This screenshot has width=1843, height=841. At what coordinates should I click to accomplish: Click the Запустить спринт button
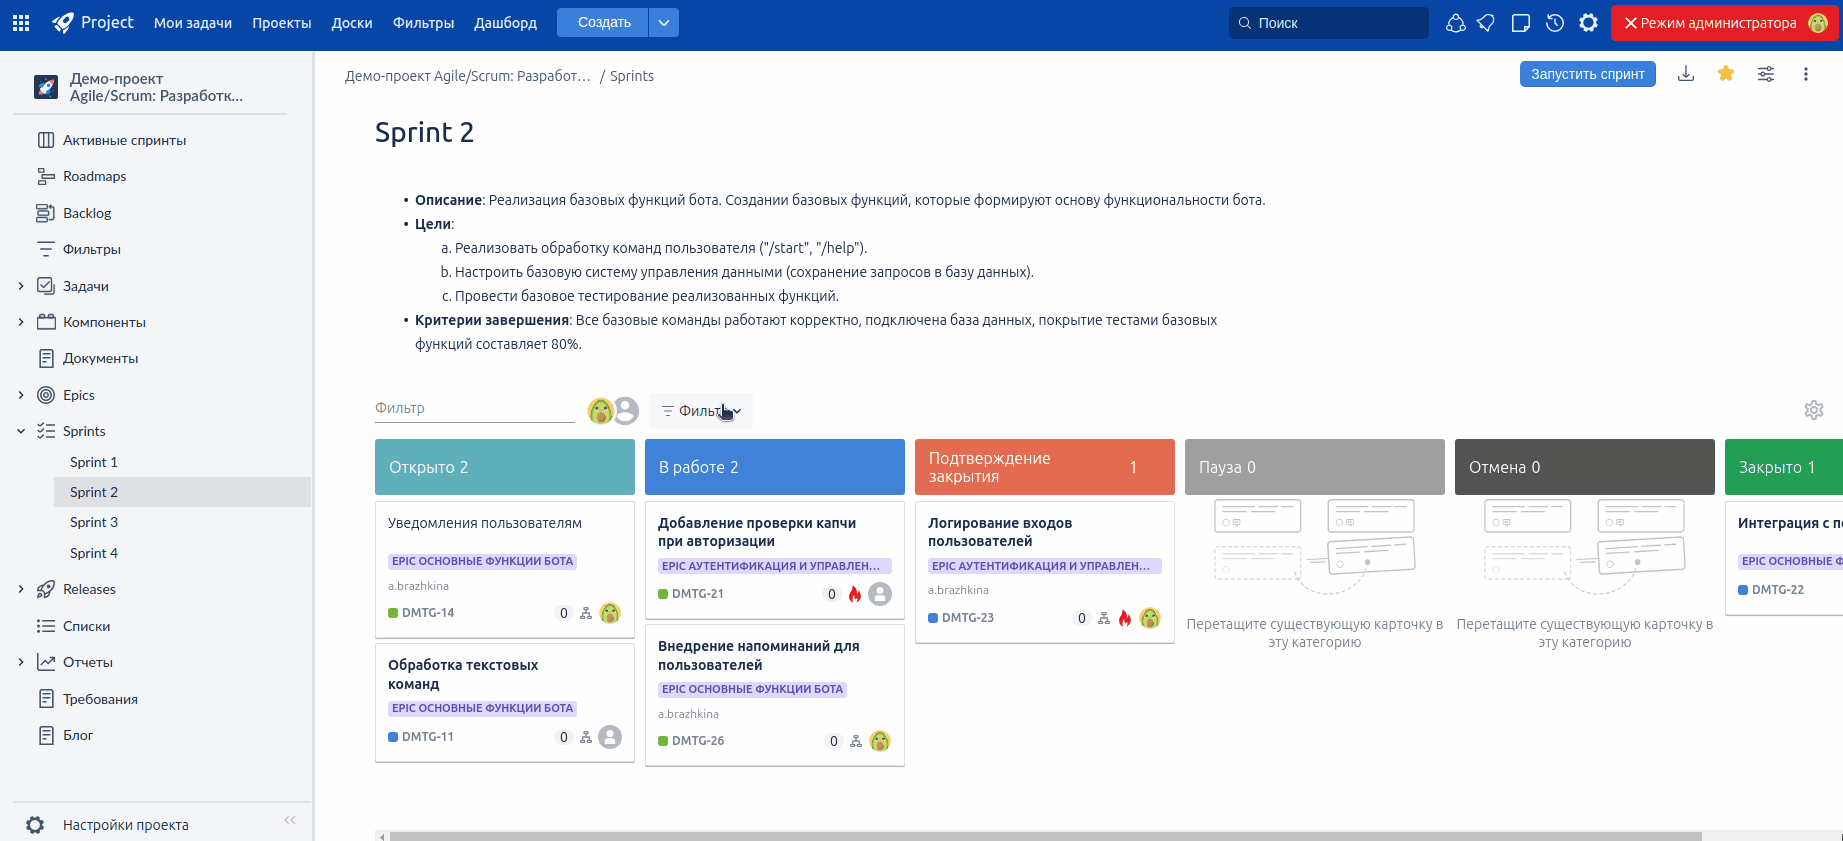tap(1587, 74)
